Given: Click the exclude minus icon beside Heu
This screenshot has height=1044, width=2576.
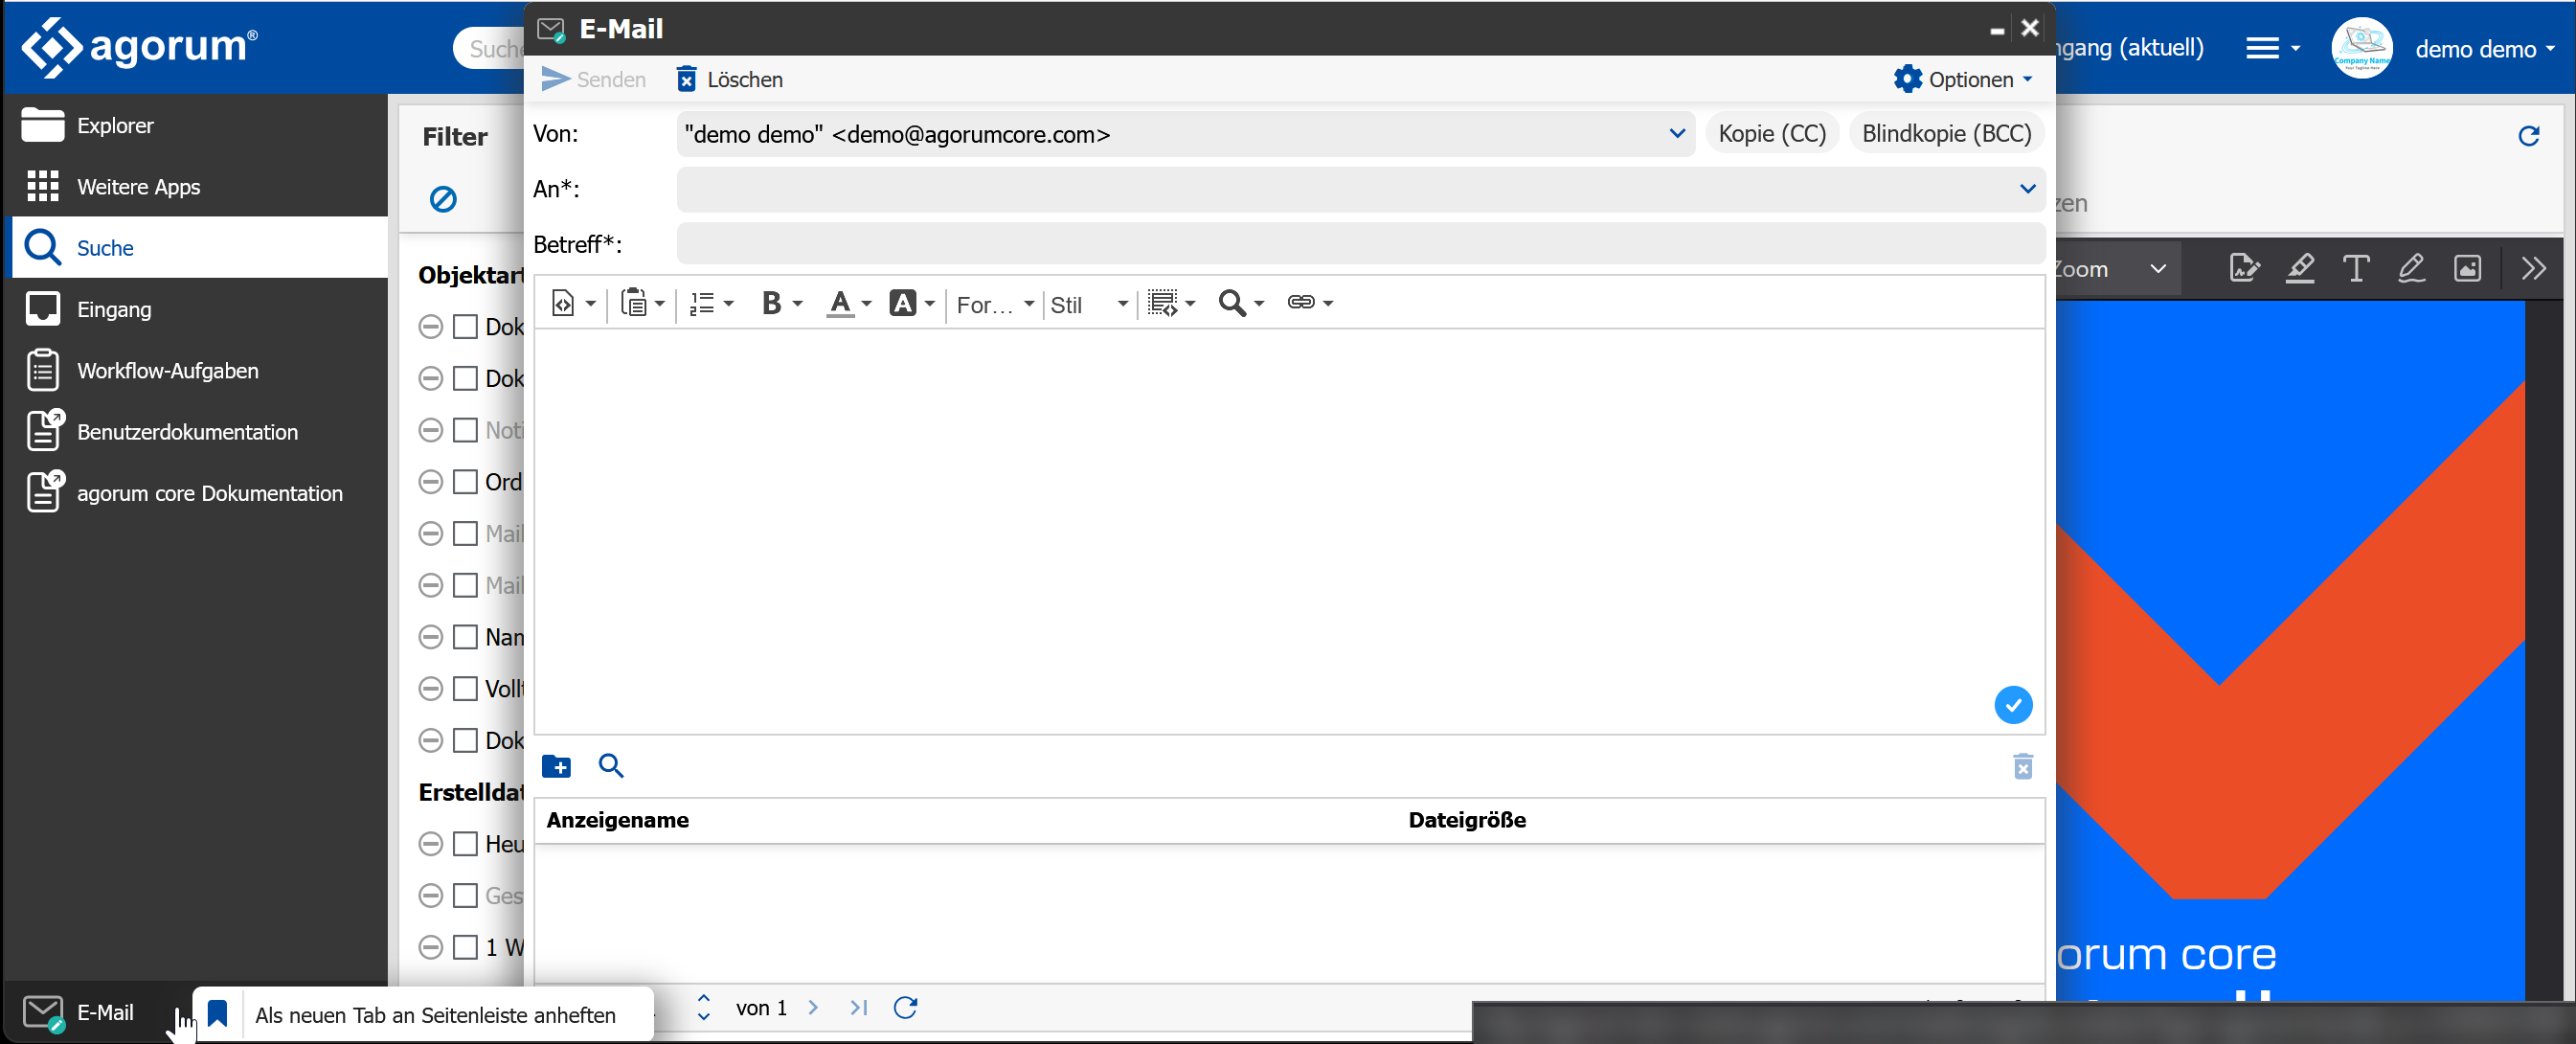Looking at the screenshot, I should coord(430,844).
